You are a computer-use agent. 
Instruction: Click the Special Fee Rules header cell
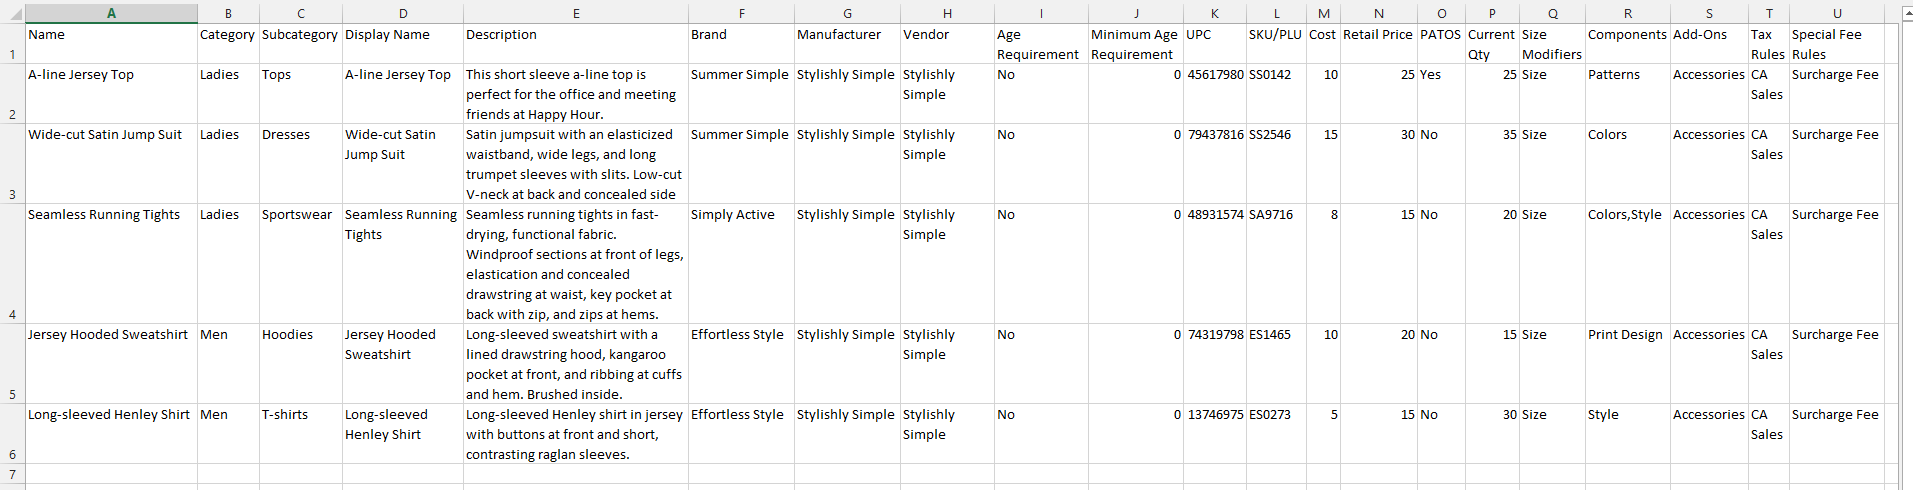coord(1837,44)
